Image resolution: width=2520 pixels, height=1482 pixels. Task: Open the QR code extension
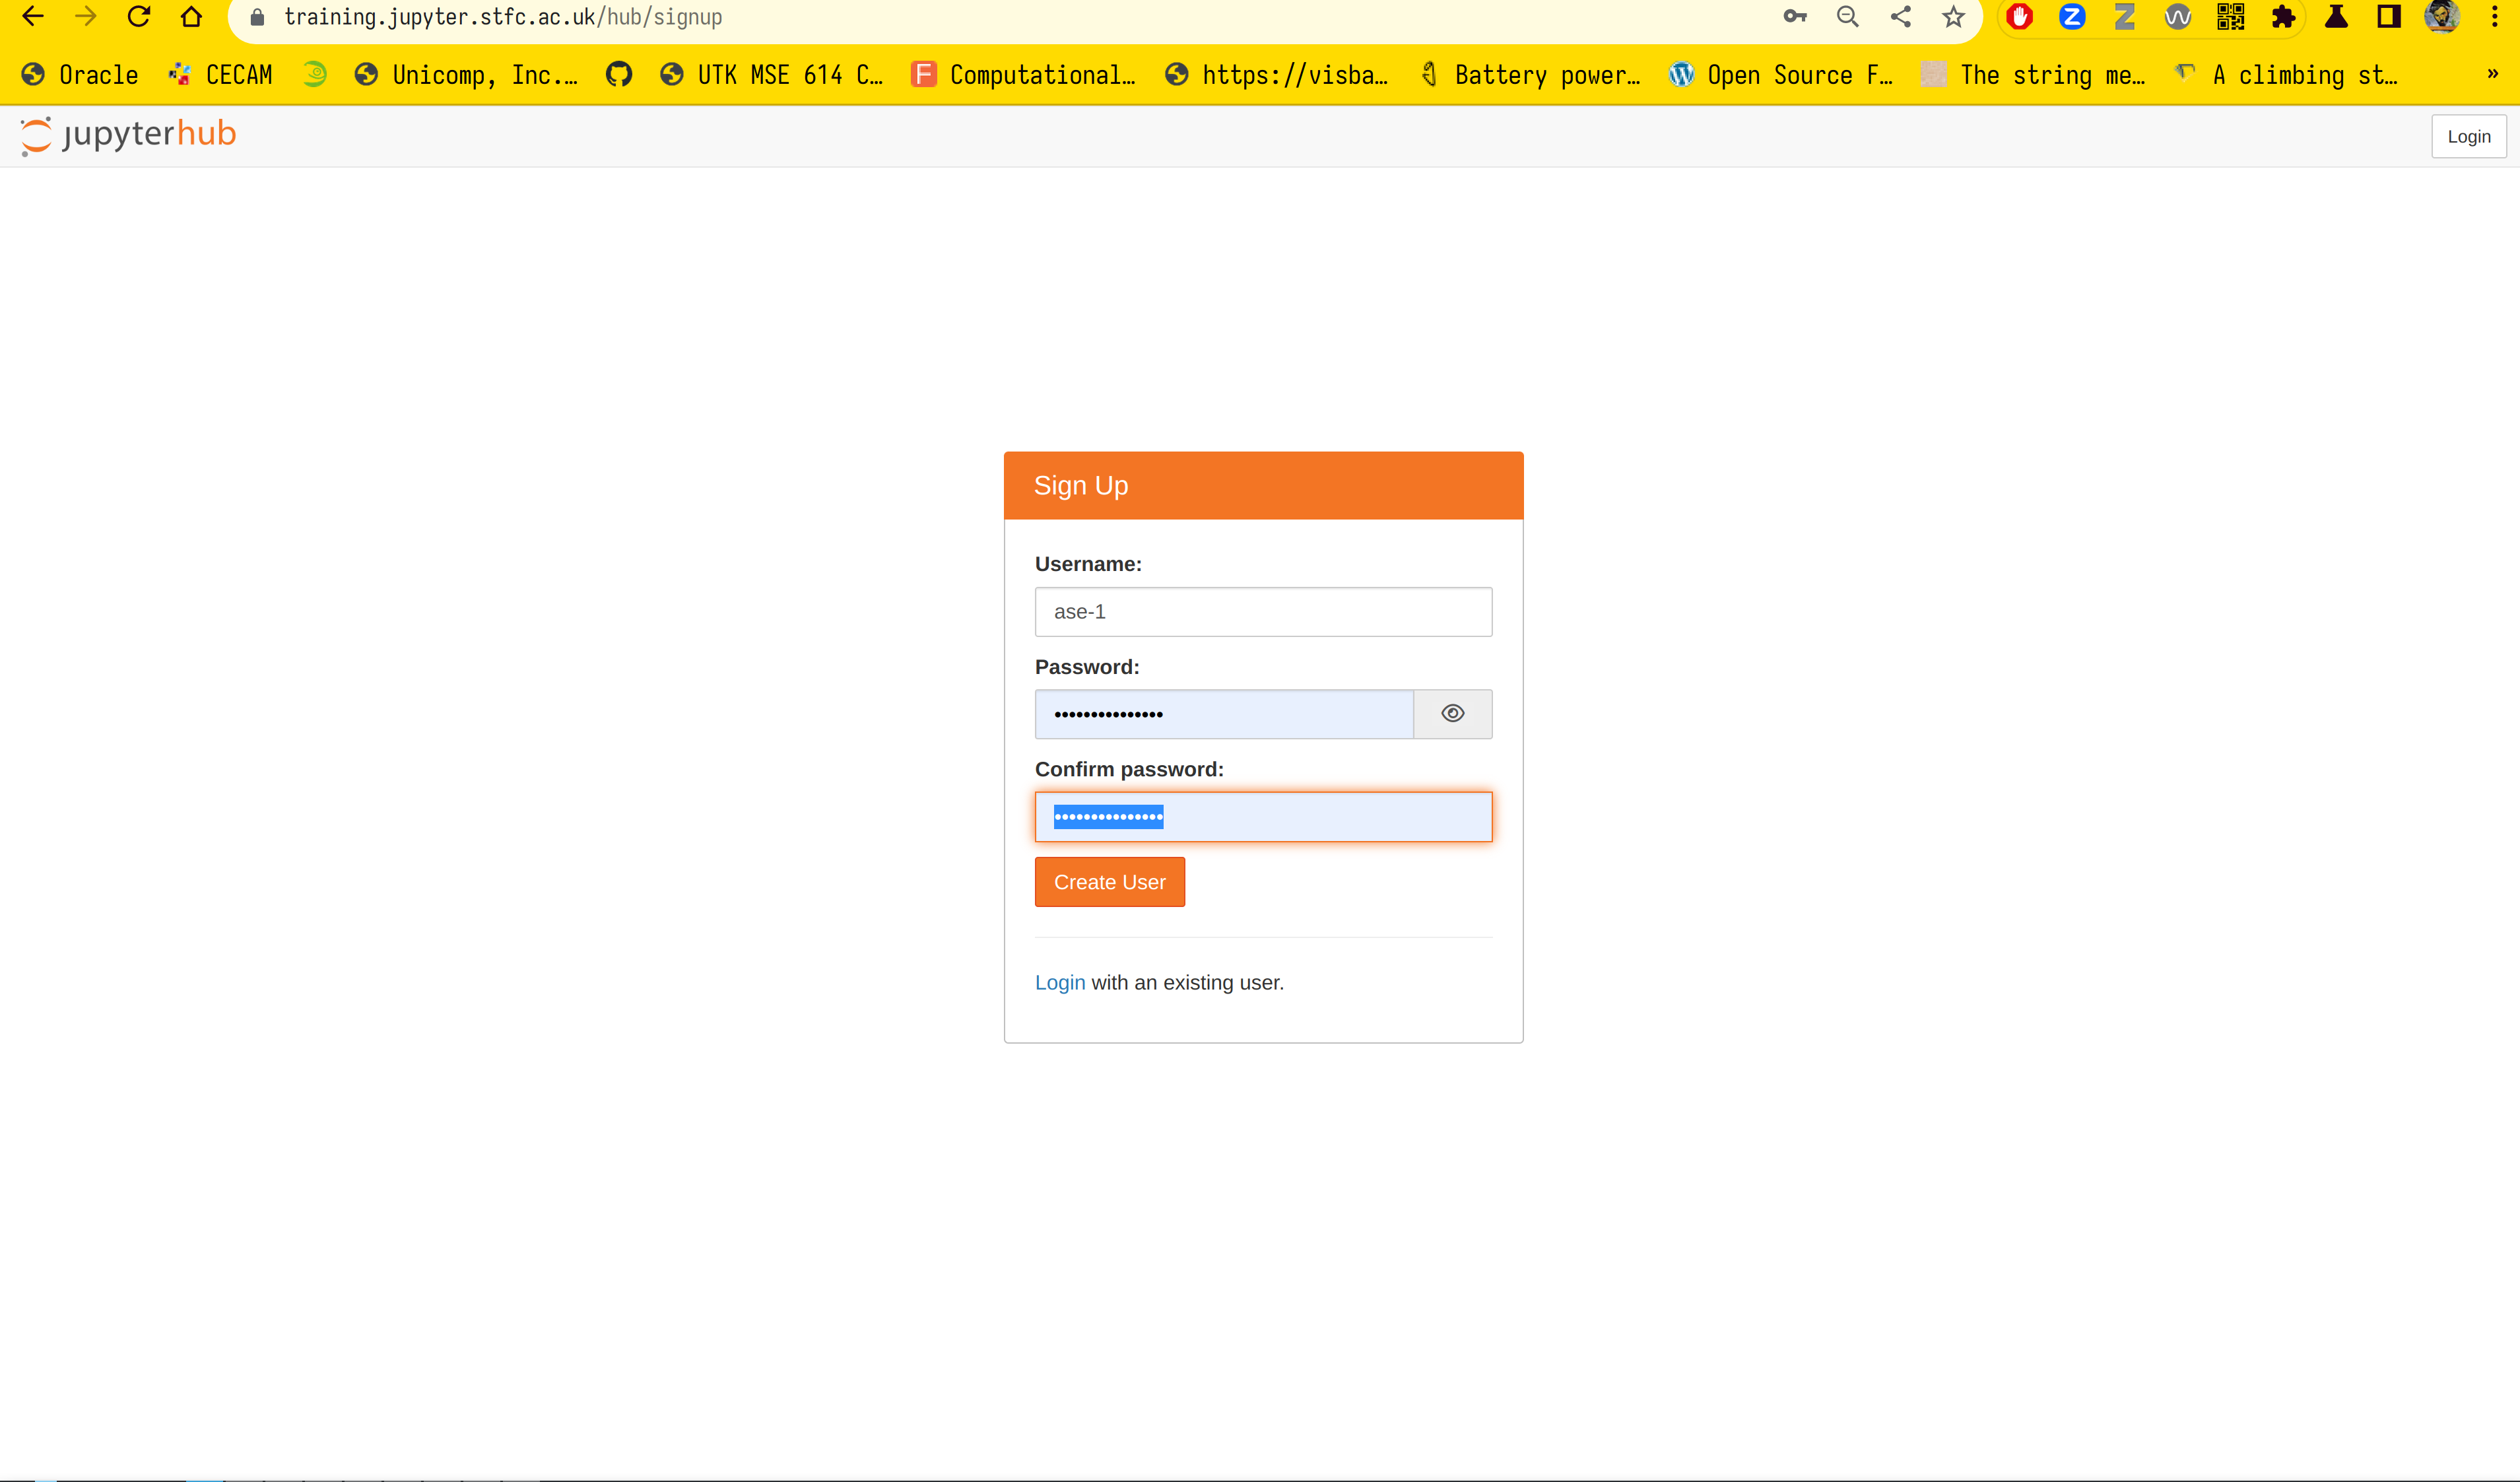2231,17
